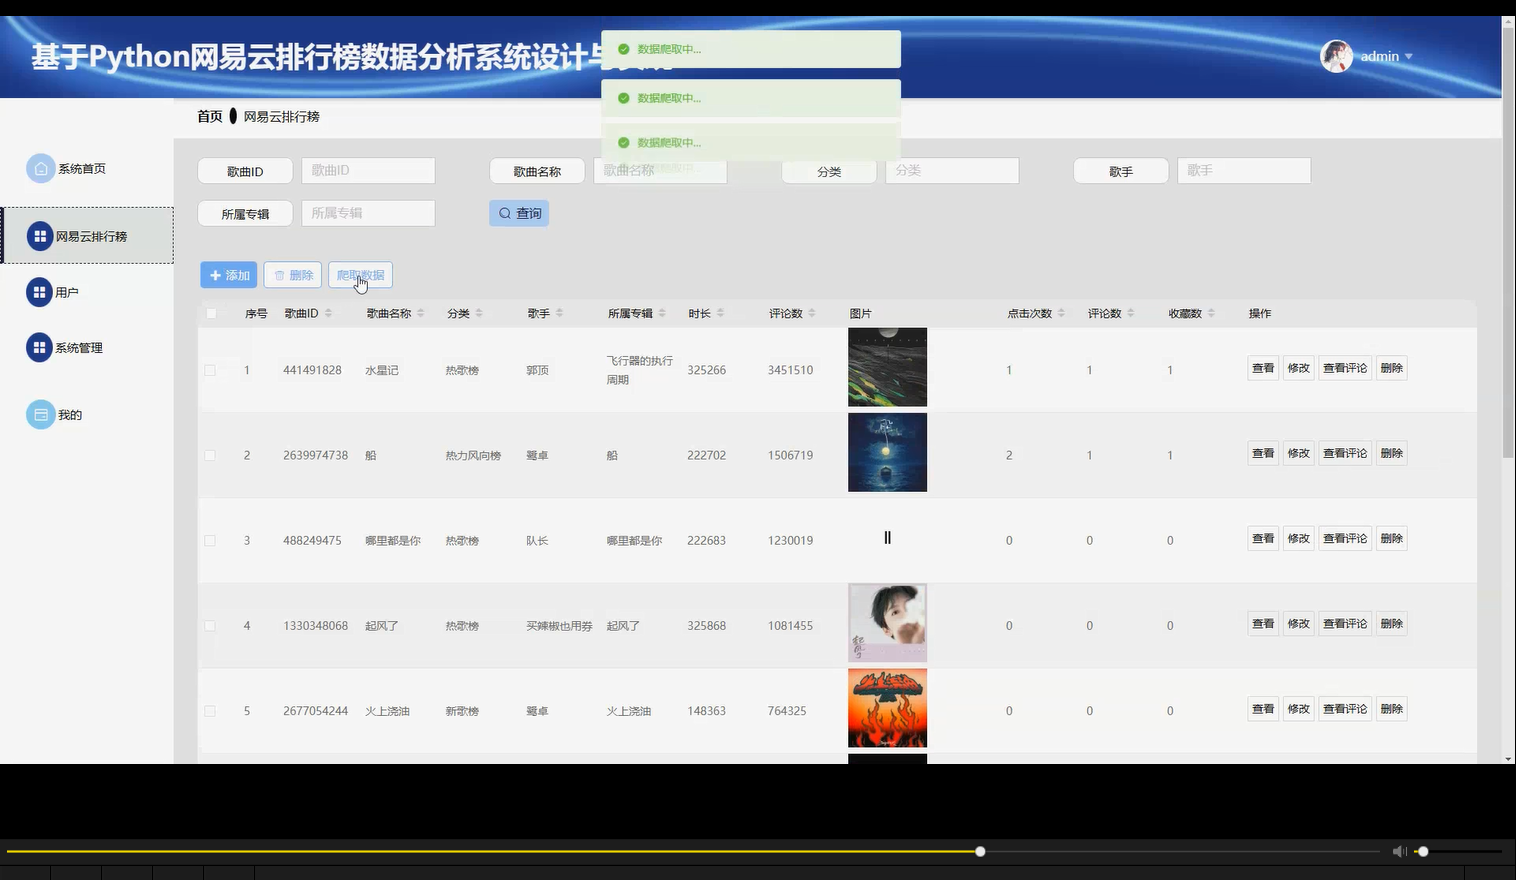Open the 系统管理 menu label

coord(79,348)
